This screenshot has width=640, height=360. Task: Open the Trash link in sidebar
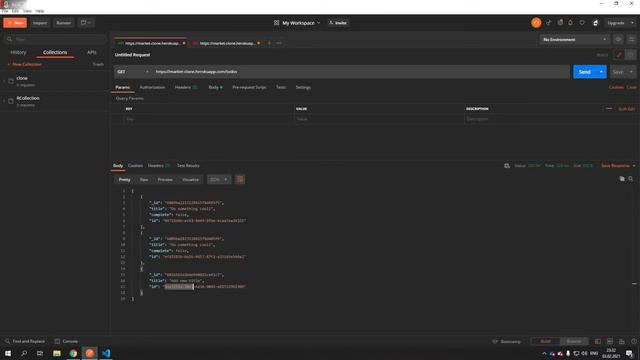pos(98,64)
